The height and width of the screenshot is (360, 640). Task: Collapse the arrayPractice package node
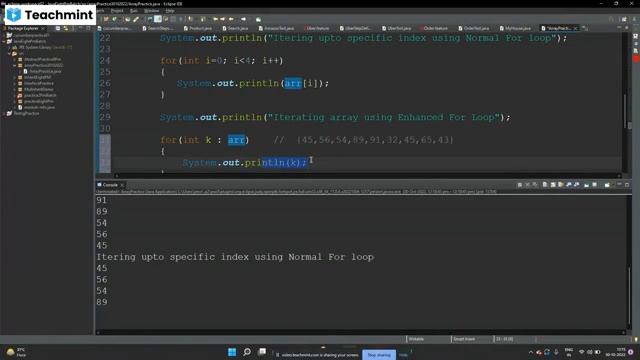15,65
